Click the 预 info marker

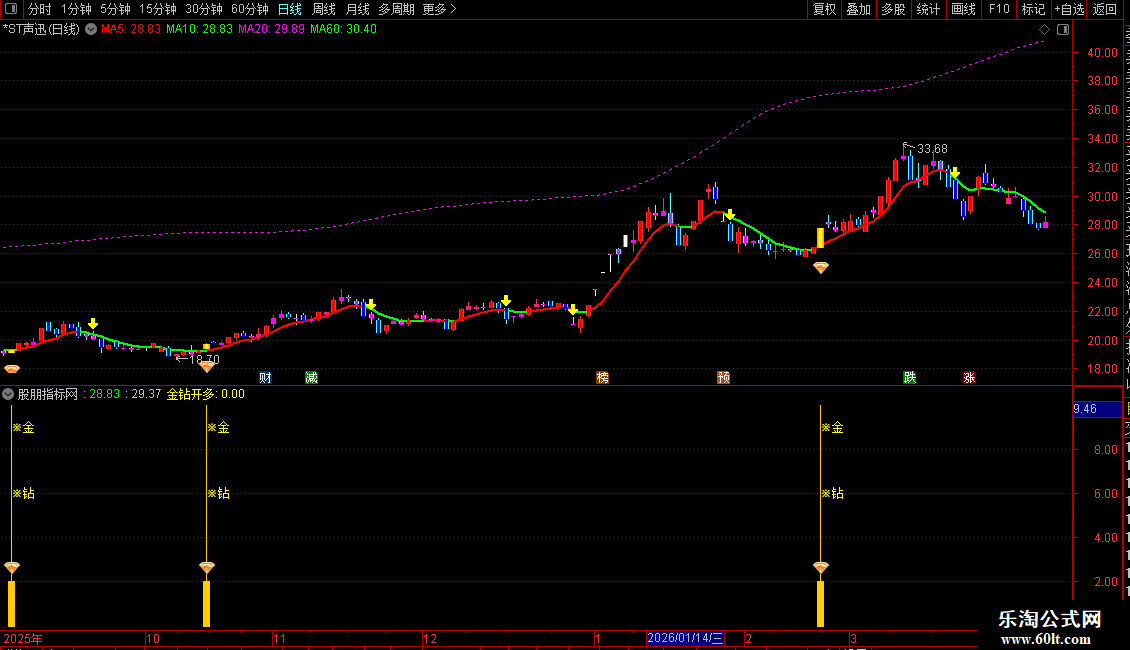[724, 378]
